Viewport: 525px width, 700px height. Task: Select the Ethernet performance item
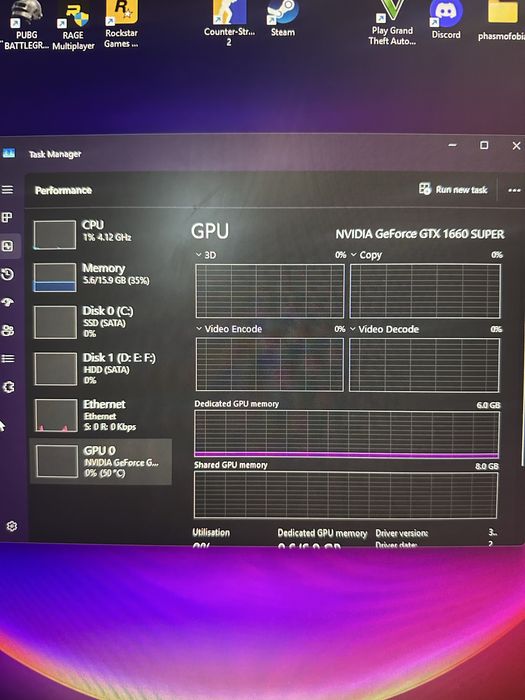click(x=100, y=415)
